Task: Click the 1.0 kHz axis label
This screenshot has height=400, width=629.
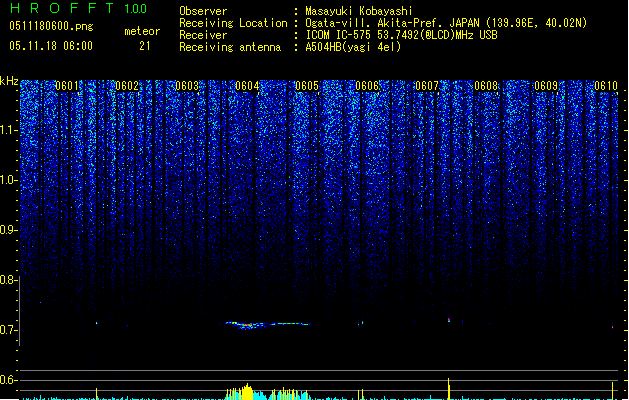Action: point(8,180)
